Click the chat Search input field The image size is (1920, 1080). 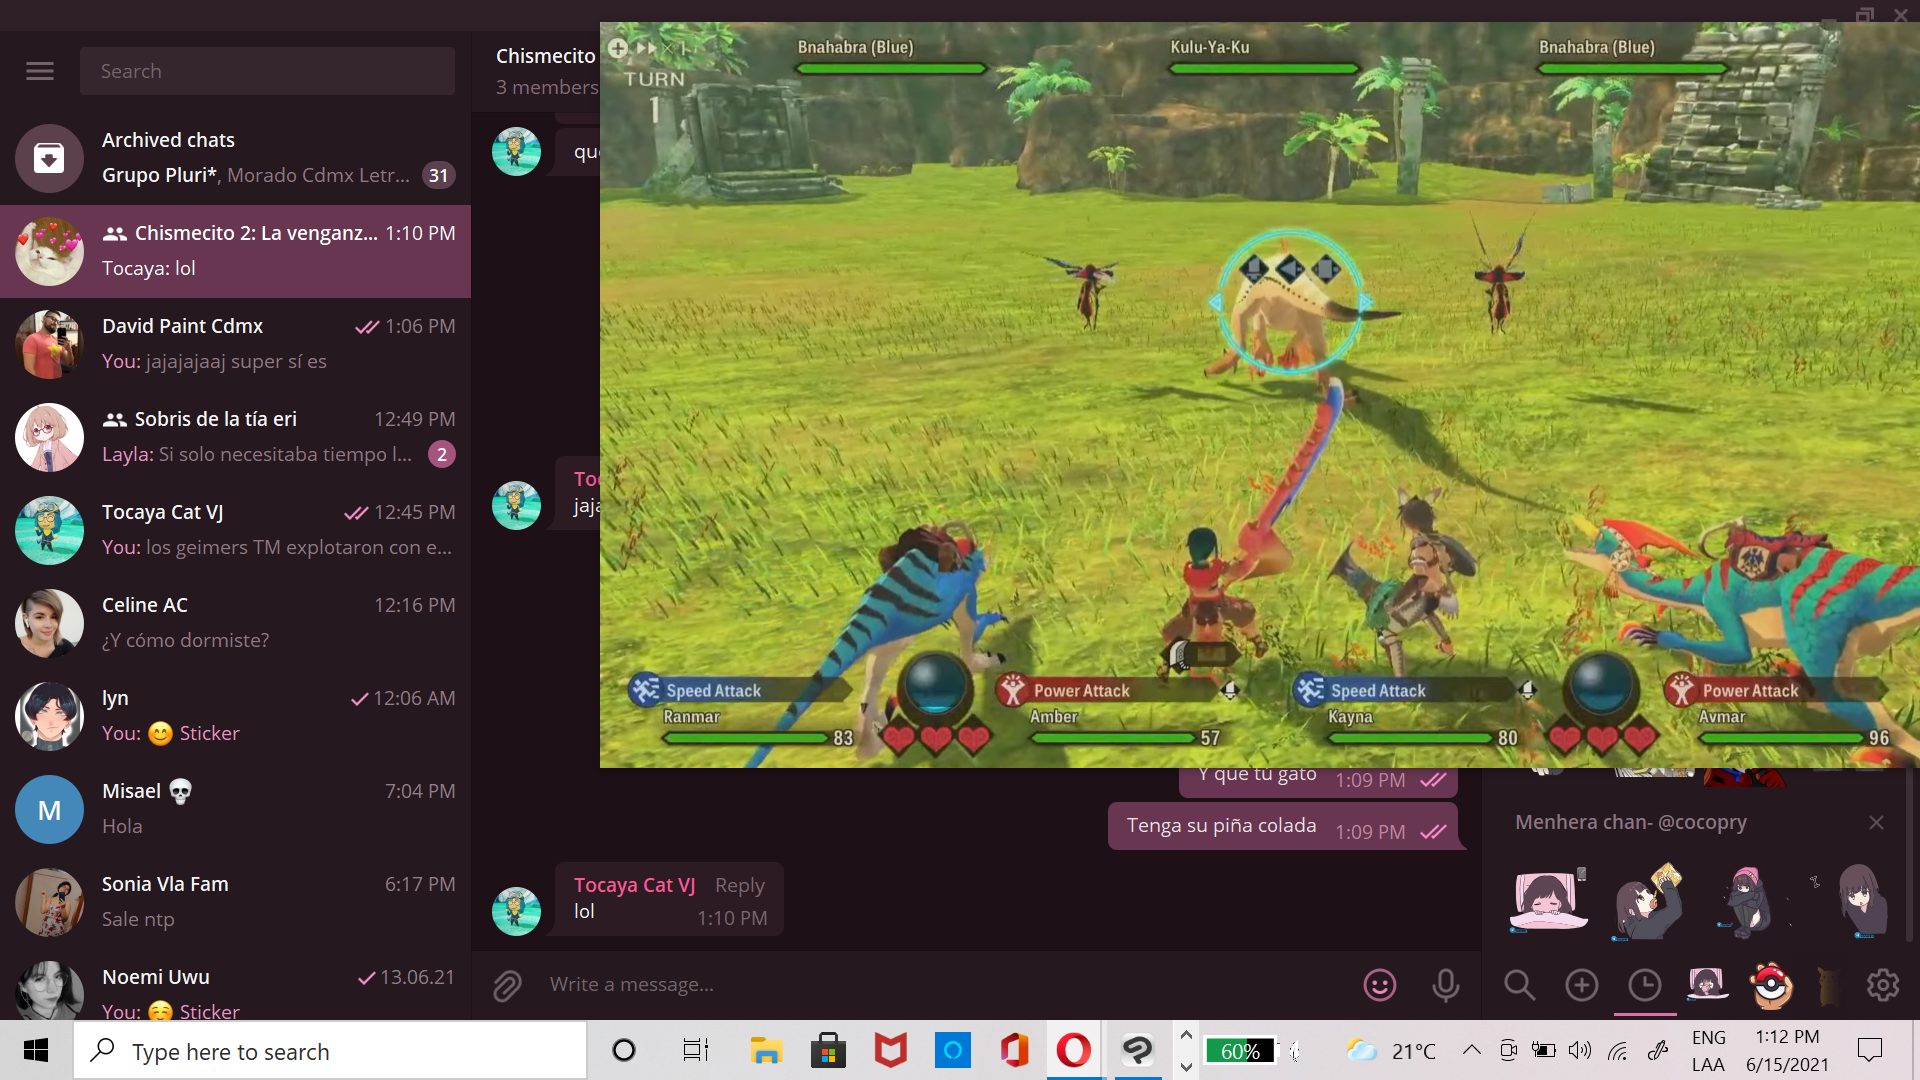click(x=267, y=71)
